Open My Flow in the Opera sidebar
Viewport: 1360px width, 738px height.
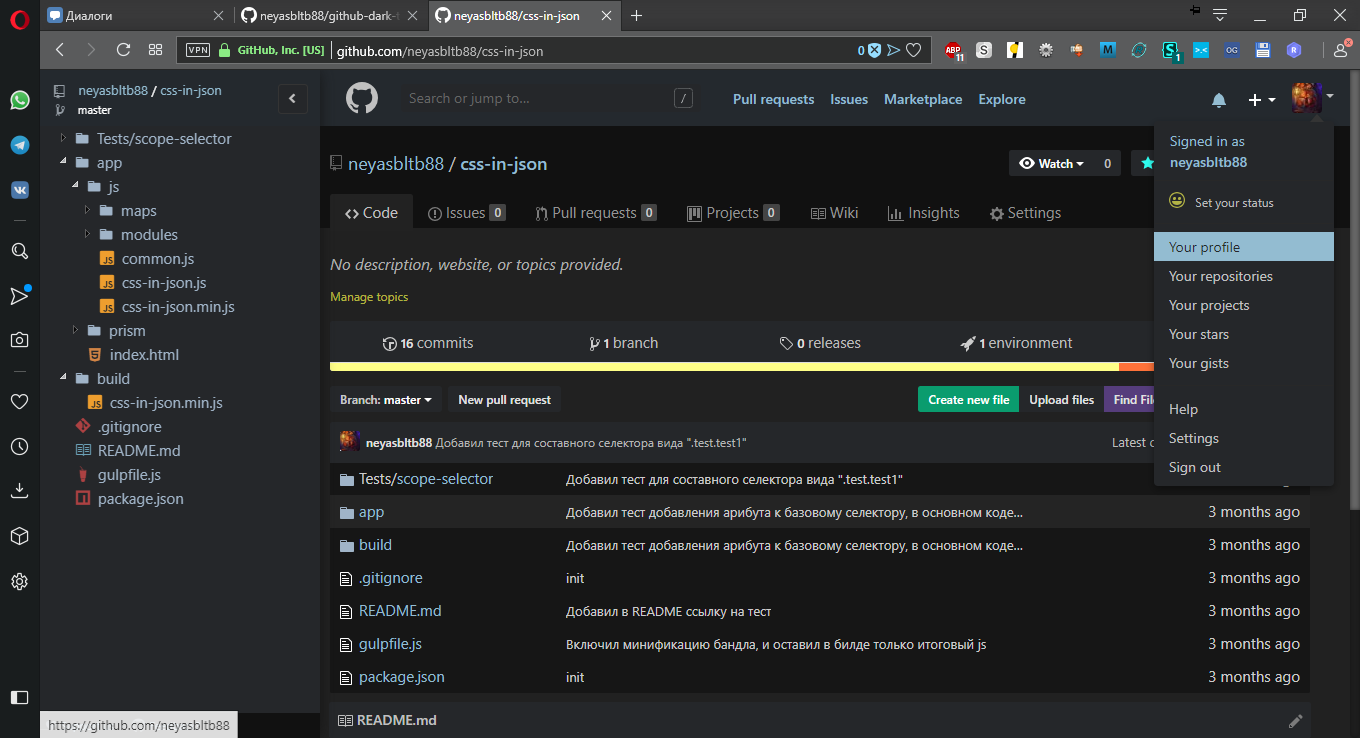point(19,296)
